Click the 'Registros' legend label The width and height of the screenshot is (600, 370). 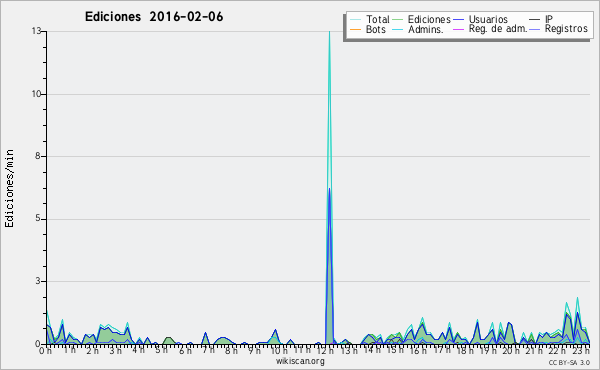pyautogui.click(x=566, y=29)
